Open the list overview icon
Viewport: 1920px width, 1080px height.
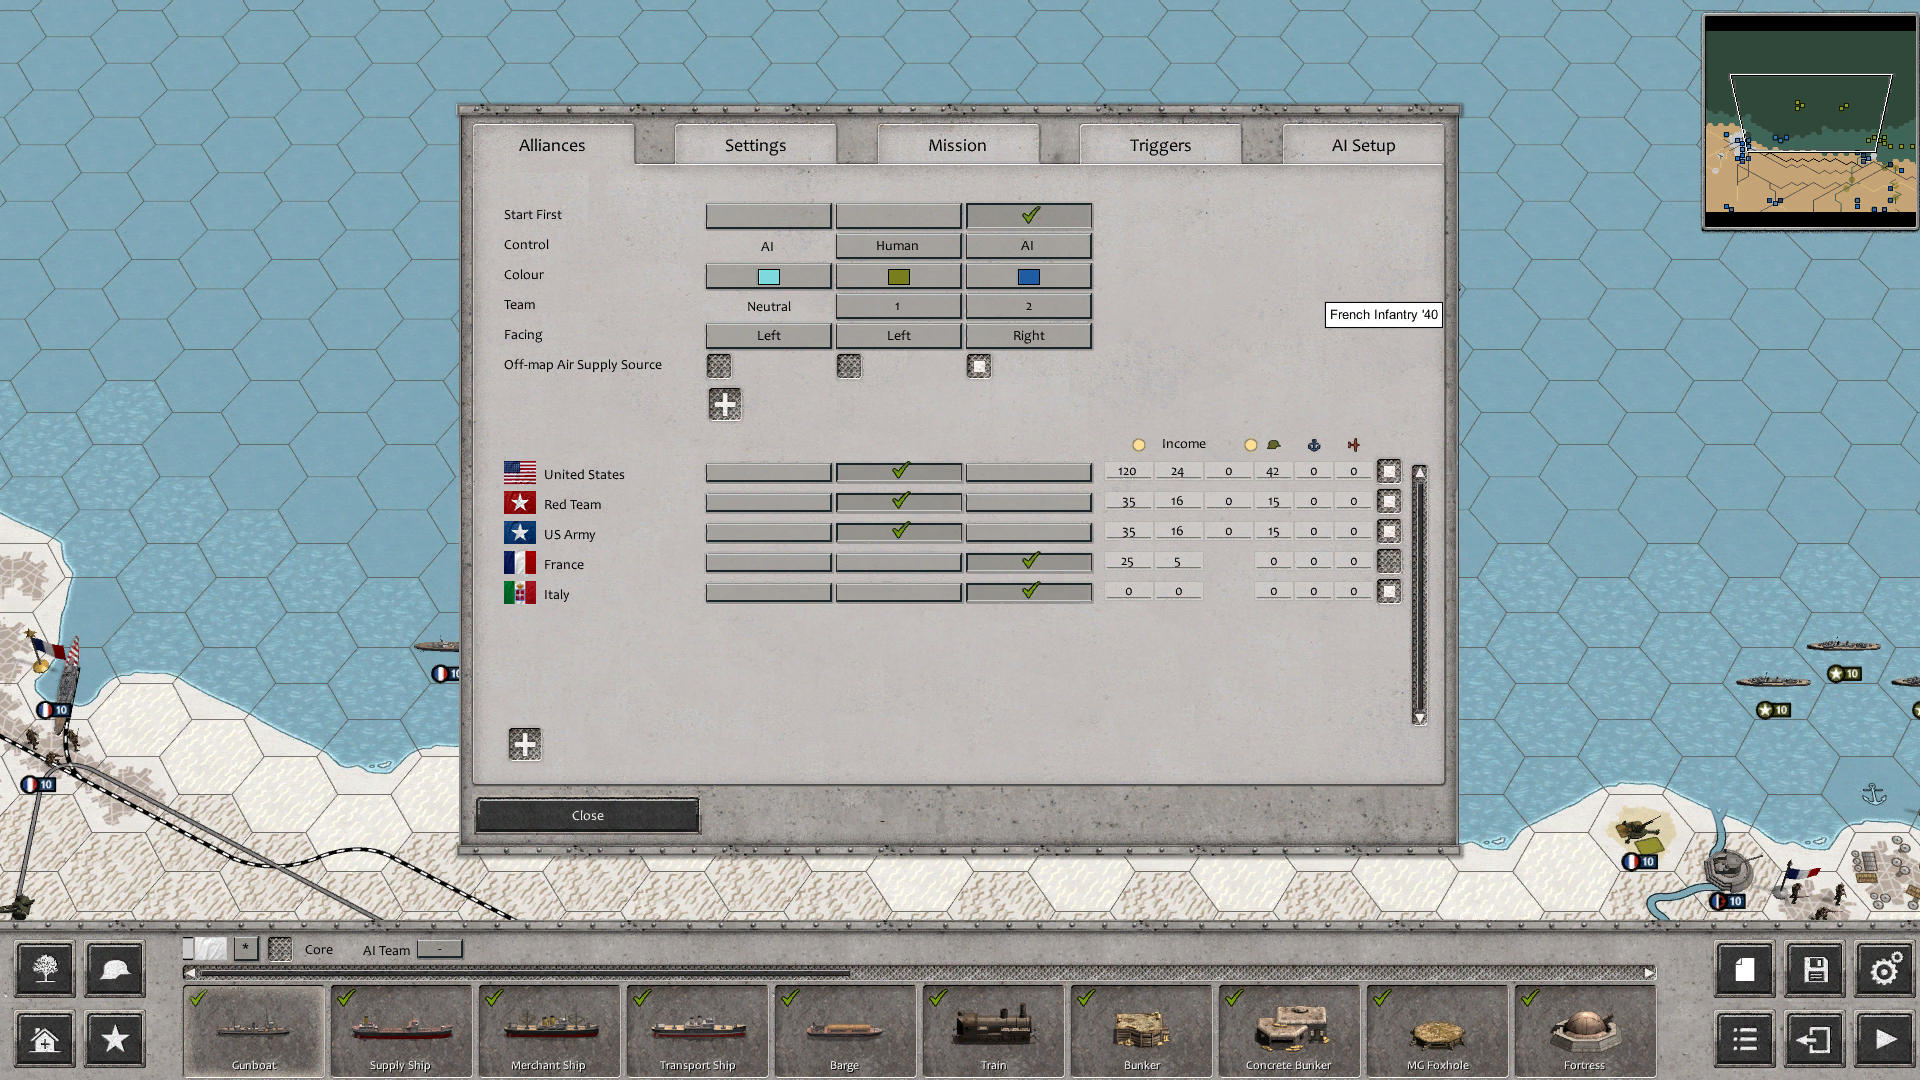(1744, 1039)
